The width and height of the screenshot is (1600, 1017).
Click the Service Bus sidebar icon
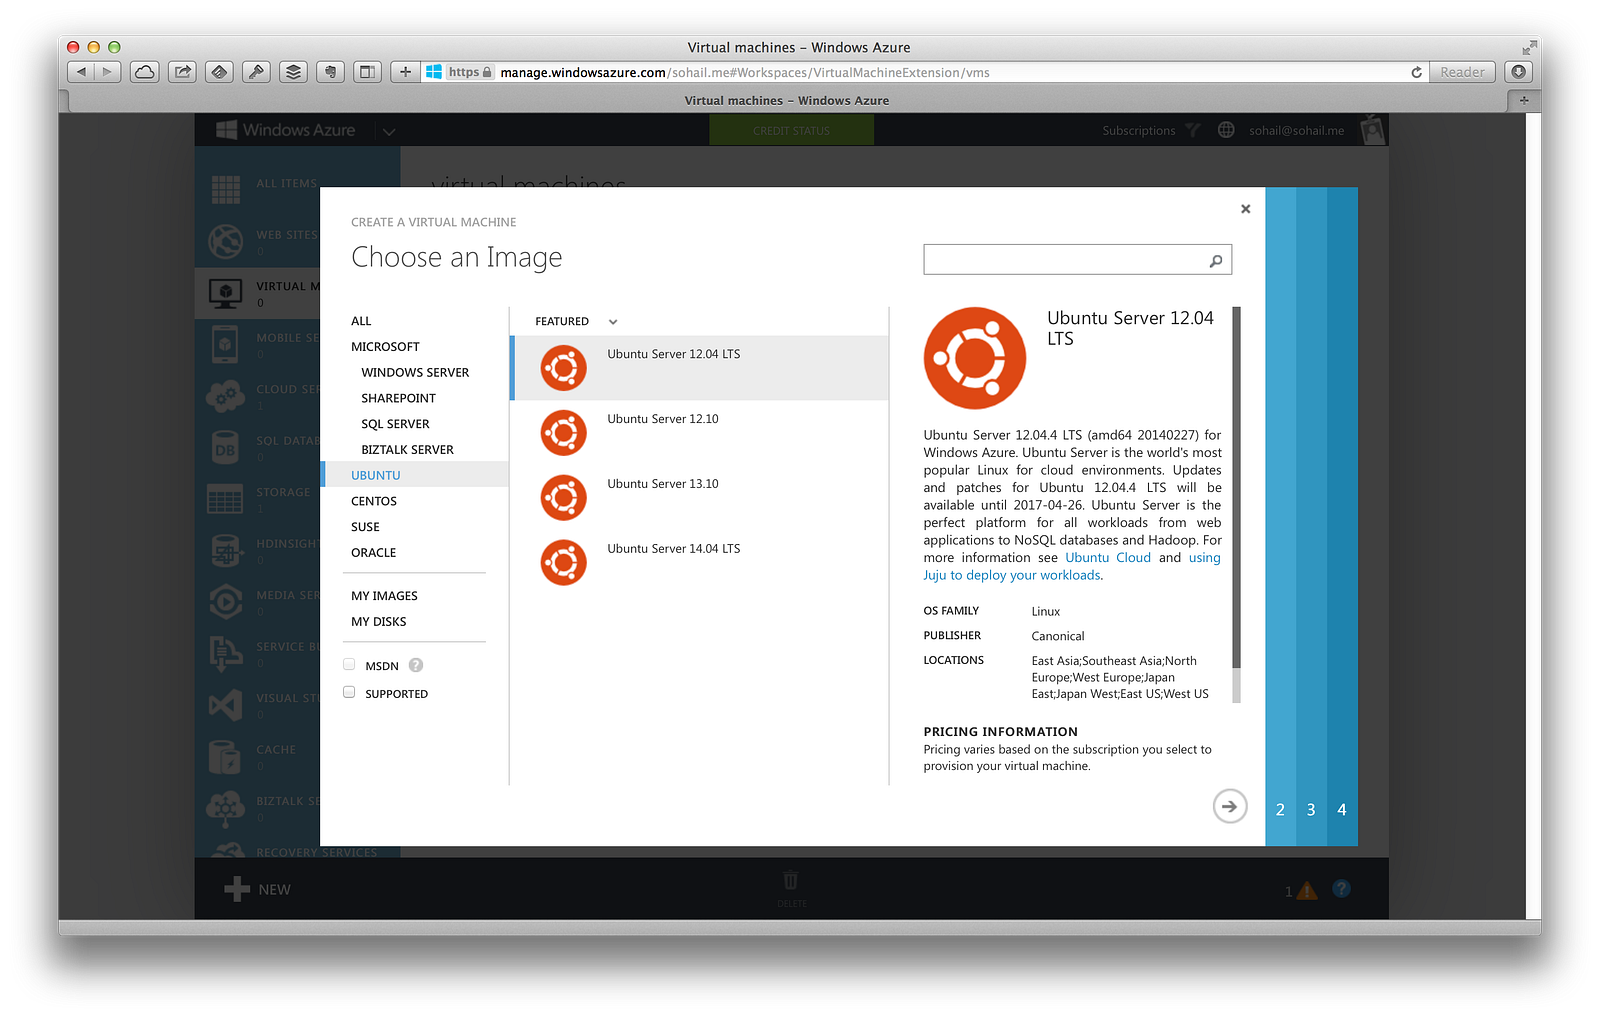click(x=226, y=654)
